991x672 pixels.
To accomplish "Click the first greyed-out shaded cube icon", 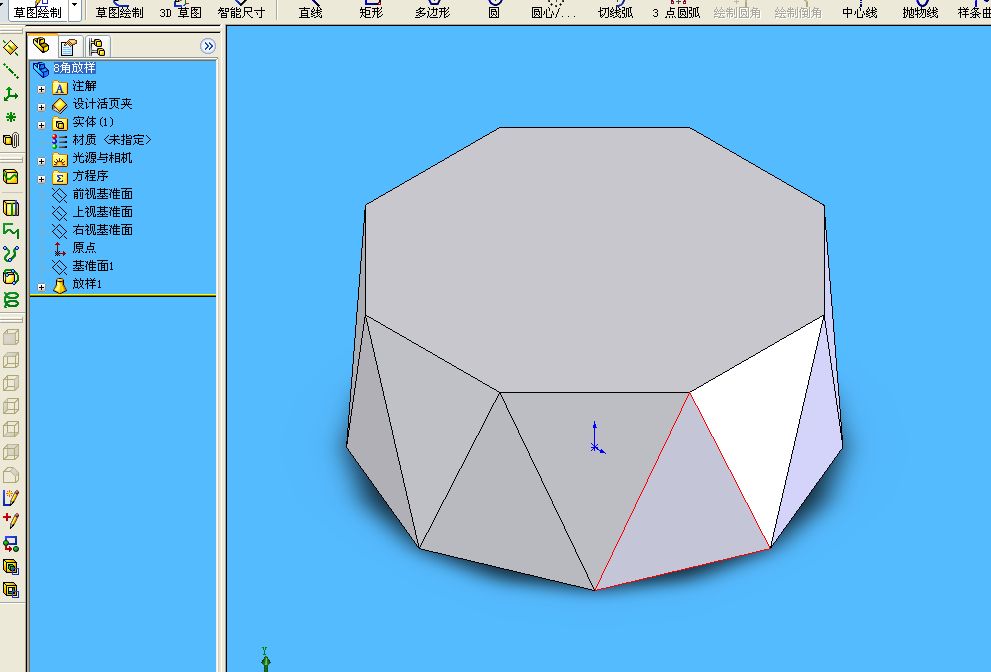I will 11,337.
